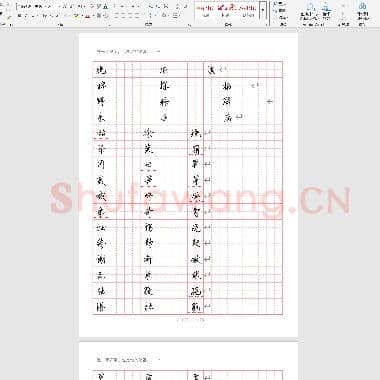Select the first style in Styles gallery
The width and height of the screenshot is (380, 380).
coord(205,11)
